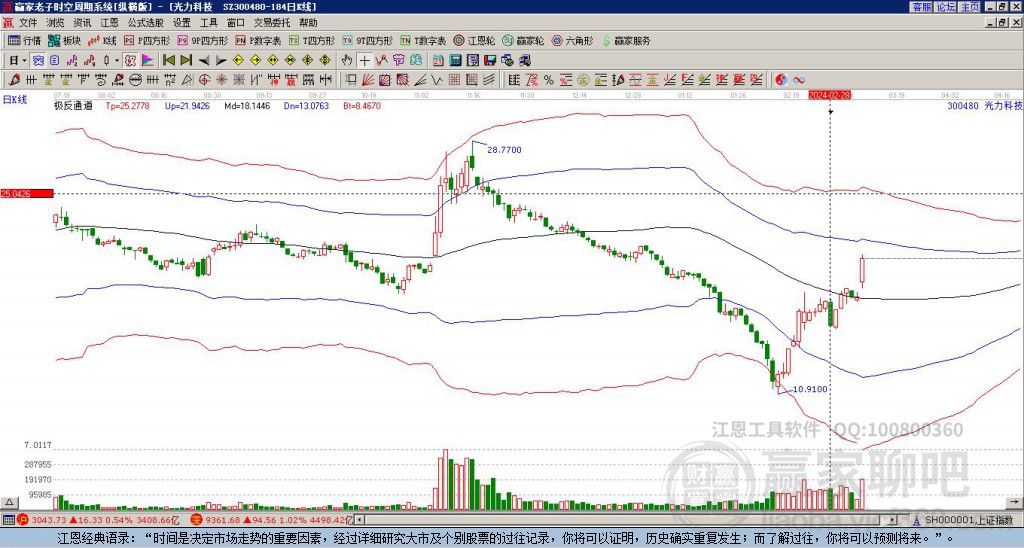Click the 论坛 forum button

pyautogui.click(x=945, y=7)
